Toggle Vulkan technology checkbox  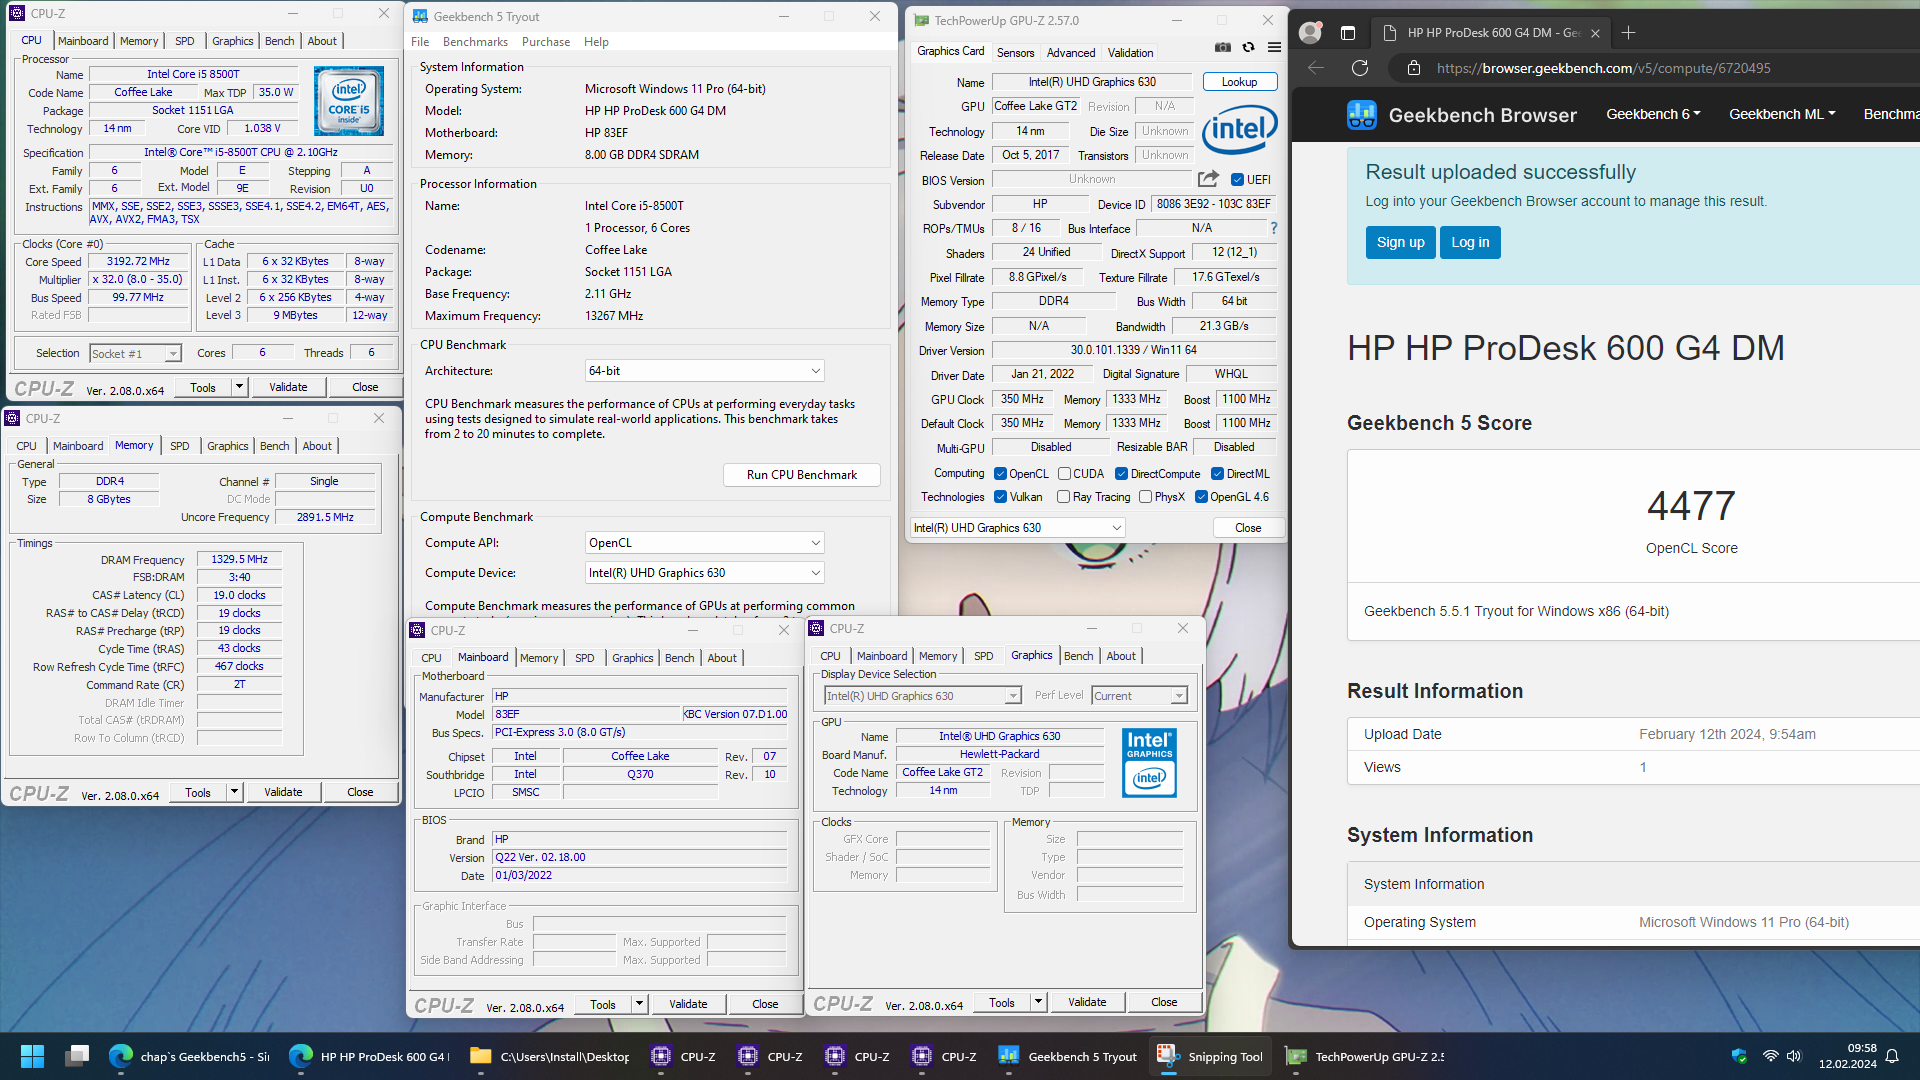(x=1000, y=497)
